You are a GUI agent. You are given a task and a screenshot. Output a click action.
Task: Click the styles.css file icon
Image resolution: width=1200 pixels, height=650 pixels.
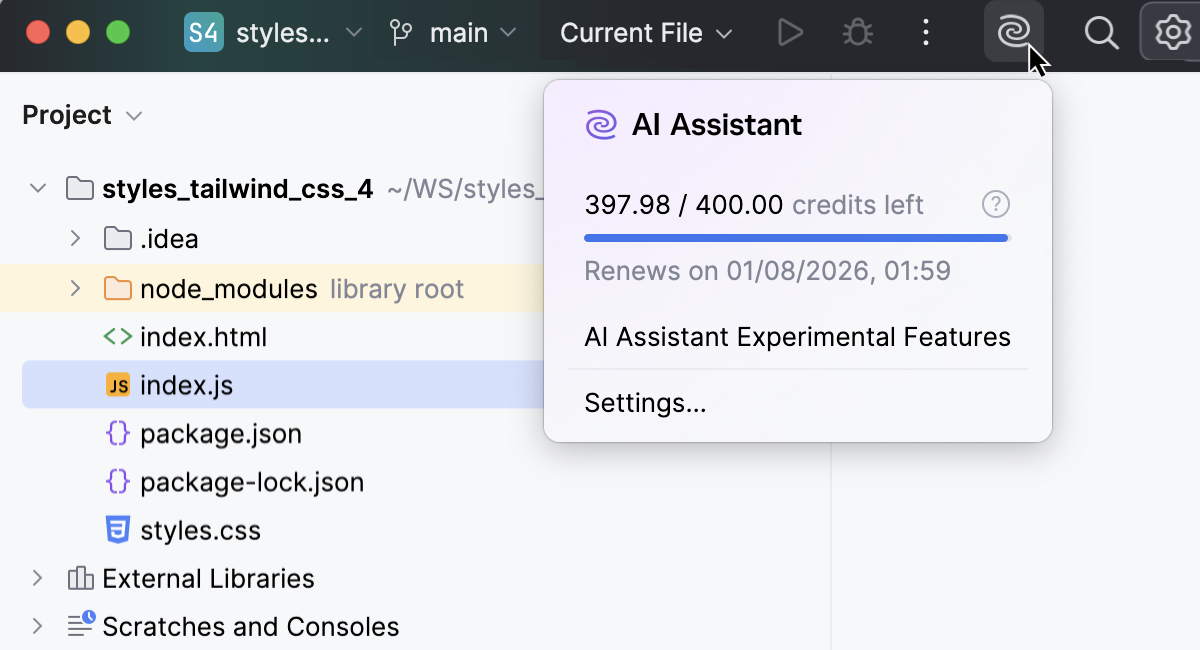tap(118, 530)
